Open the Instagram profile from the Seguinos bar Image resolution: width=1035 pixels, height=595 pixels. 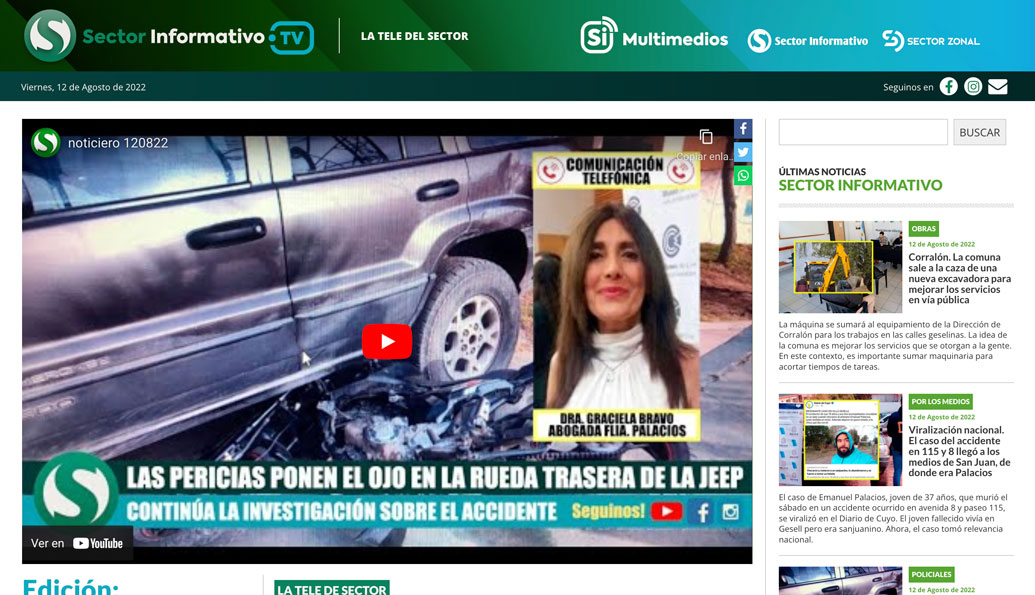pos(972,86)
